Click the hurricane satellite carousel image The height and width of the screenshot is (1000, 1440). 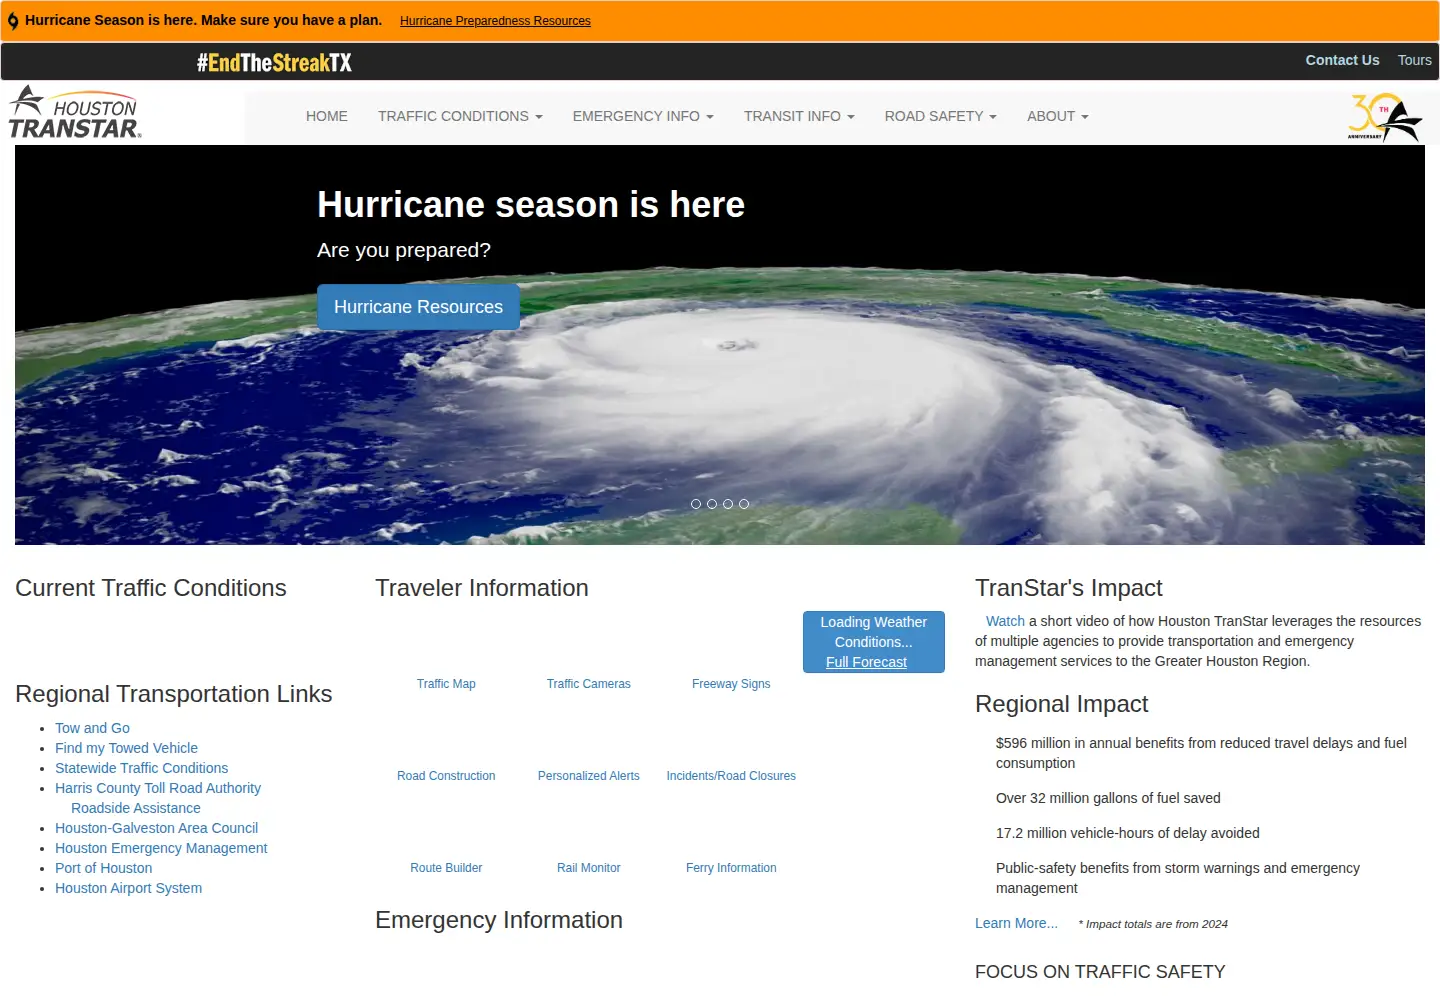[720, 345]
